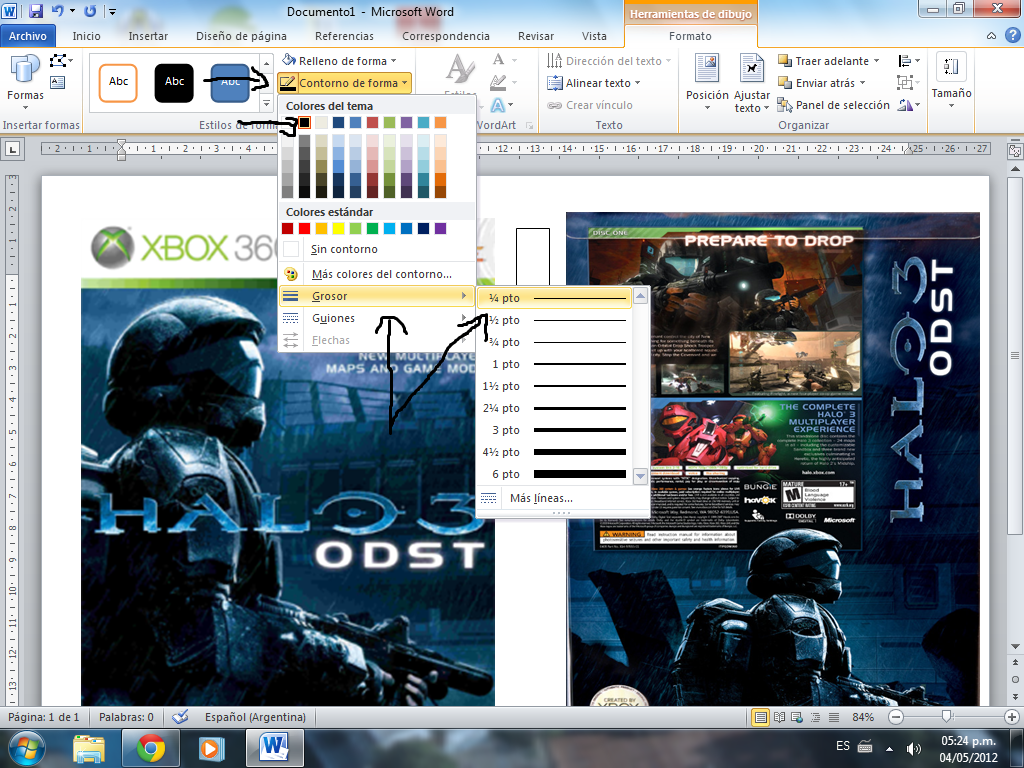Open the Rotate objects menu
This screenshot has height=768, width=1024.
coord(908,104)
